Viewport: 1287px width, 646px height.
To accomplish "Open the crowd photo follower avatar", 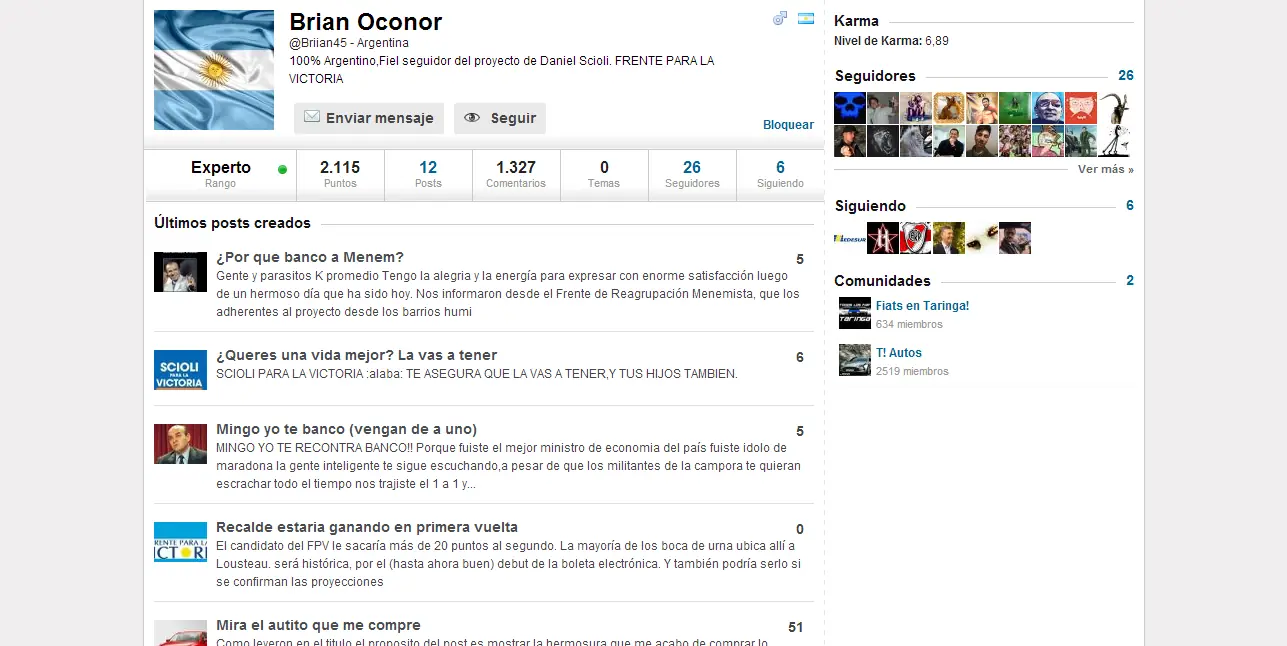I will pyautogui.click(x=1015, y=141).
